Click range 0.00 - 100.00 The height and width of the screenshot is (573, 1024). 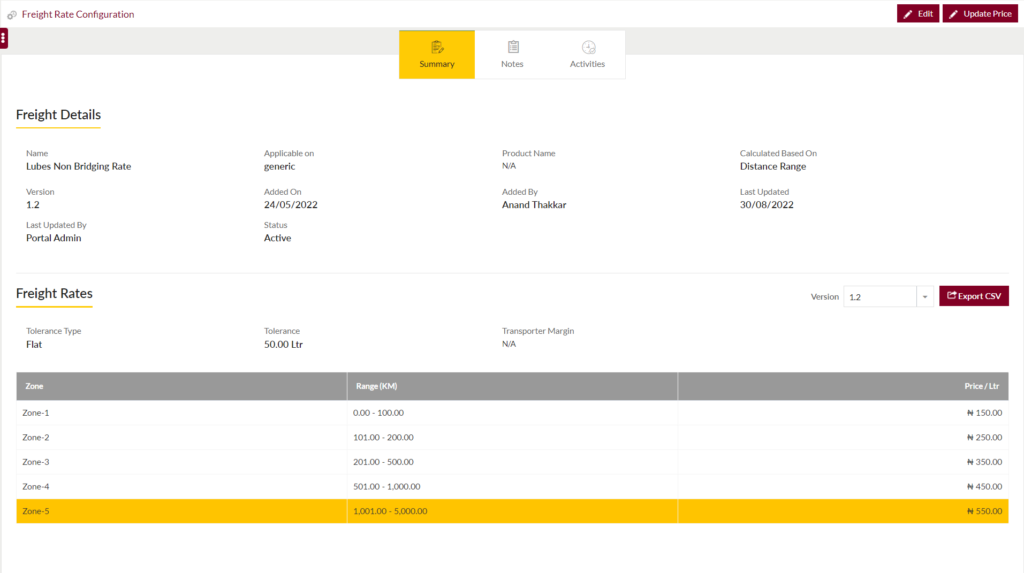pos(378,413)
